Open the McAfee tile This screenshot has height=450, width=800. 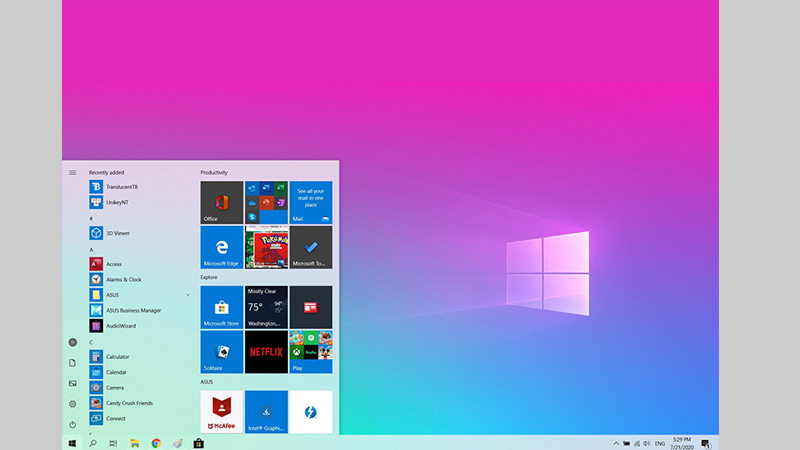click(221, 411)
